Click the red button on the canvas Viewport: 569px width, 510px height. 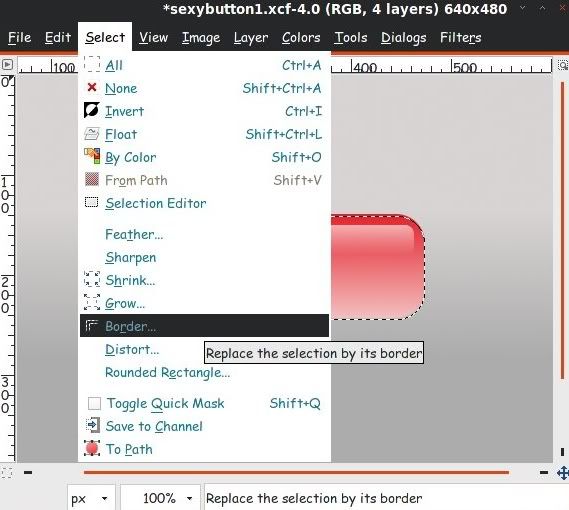point(377,267)
